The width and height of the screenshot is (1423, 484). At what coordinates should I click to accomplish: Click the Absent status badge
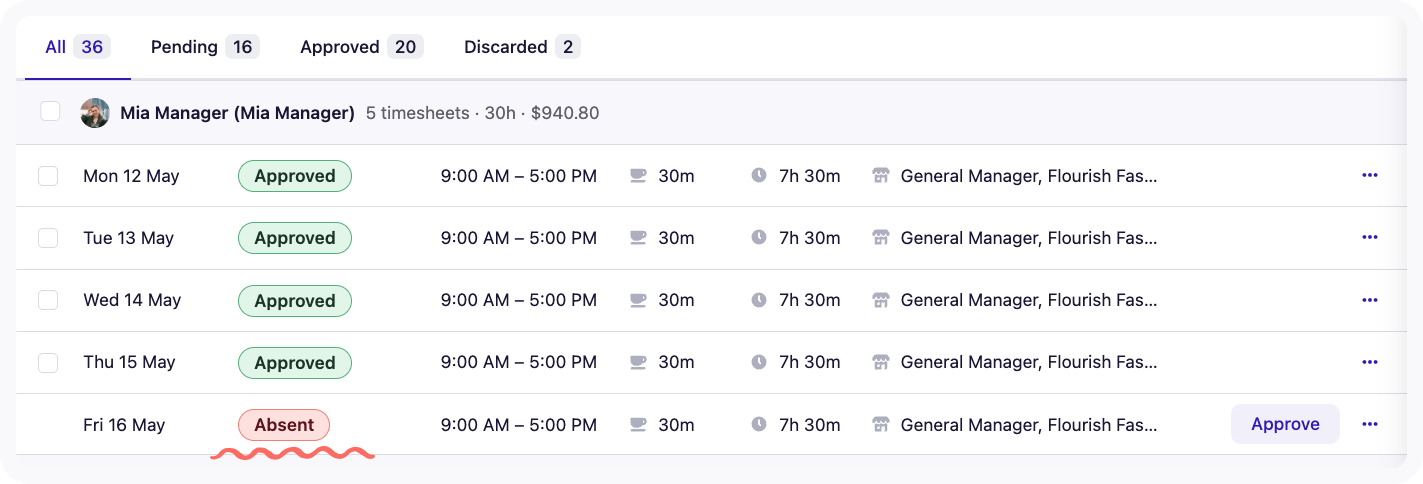pos(284,425)
